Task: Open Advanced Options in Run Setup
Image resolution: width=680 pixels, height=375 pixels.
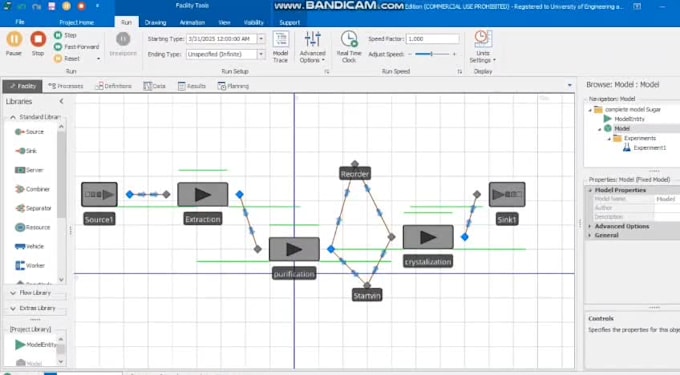Action: pos(312,47)
